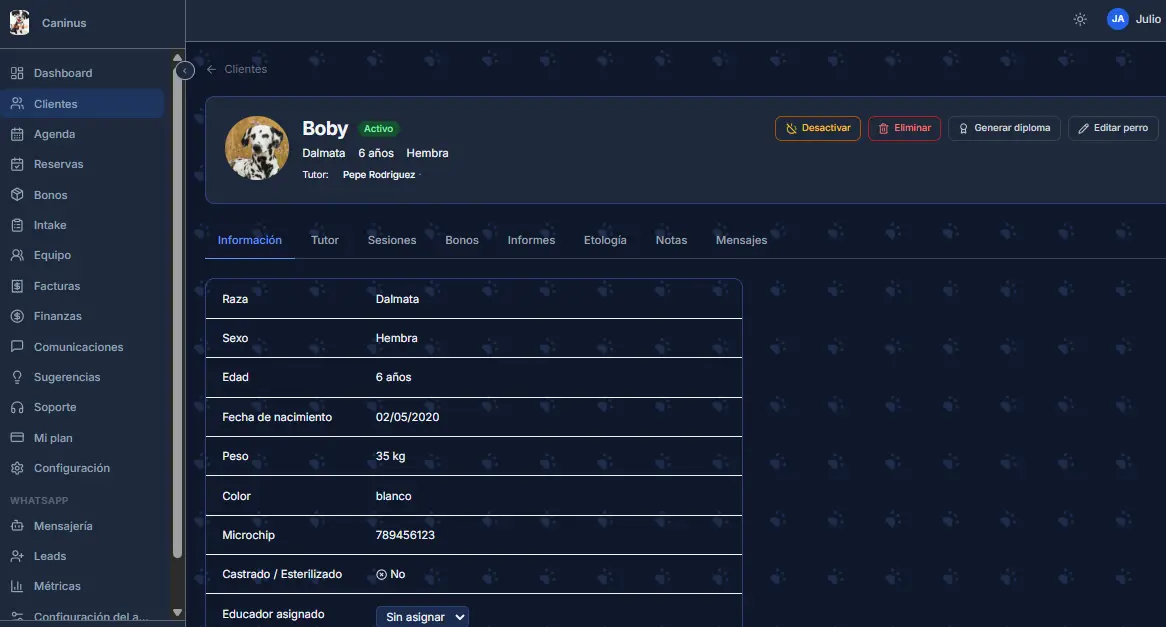Click the color value blanco
This screenshot has height=627, width=1166.
coord(393,496)
